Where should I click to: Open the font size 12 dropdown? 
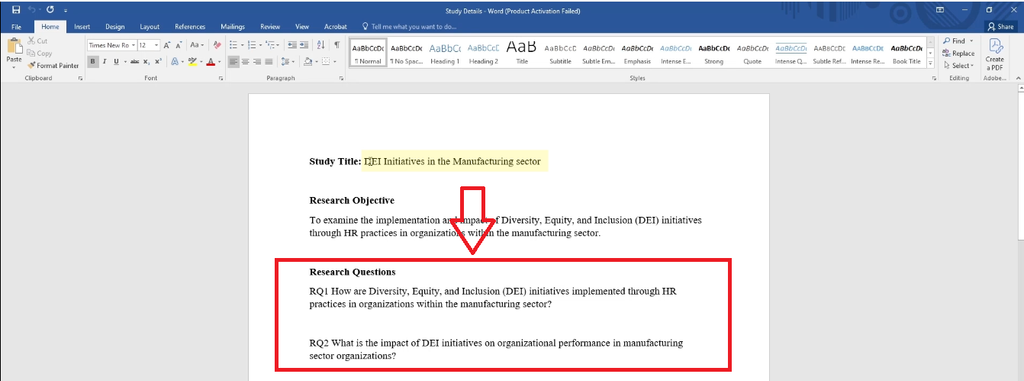pos(157,45)
